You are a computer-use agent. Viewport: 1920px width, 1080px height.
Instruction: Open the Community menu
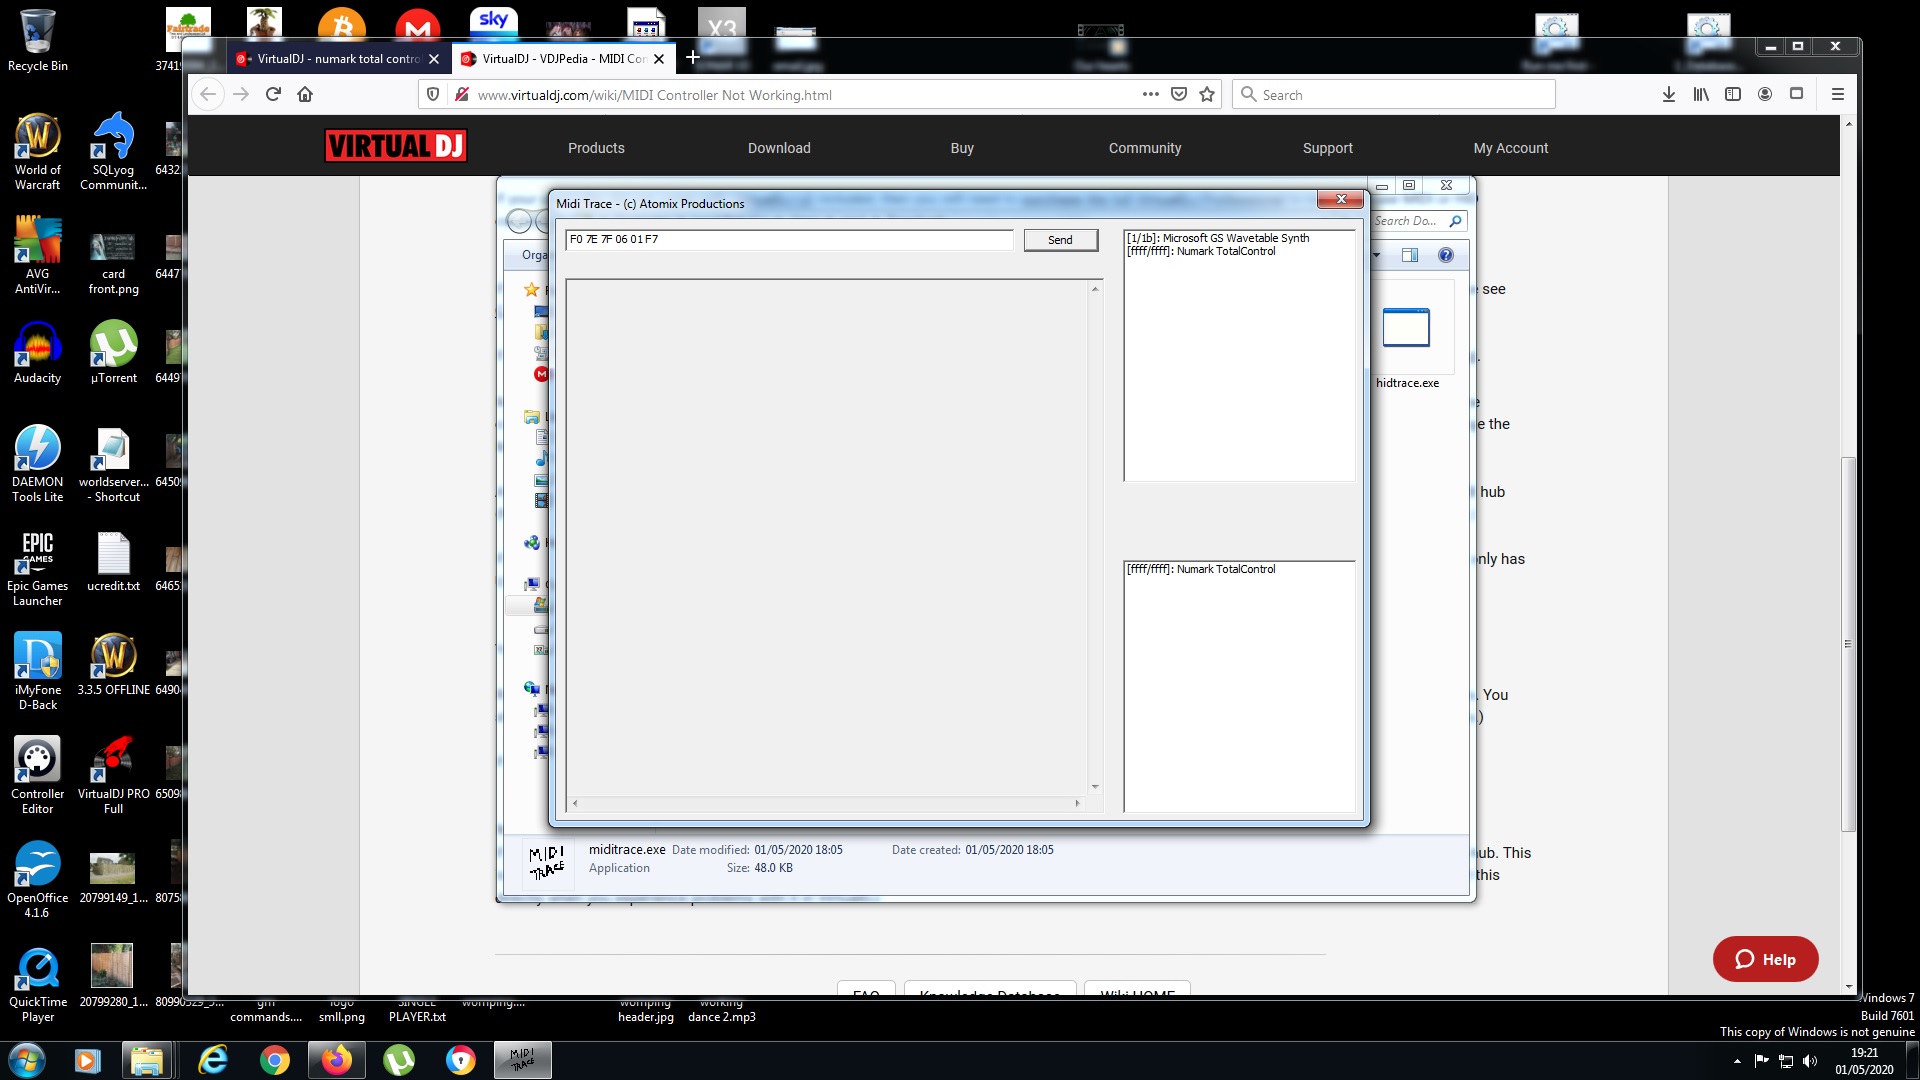tap(1145, 148)
